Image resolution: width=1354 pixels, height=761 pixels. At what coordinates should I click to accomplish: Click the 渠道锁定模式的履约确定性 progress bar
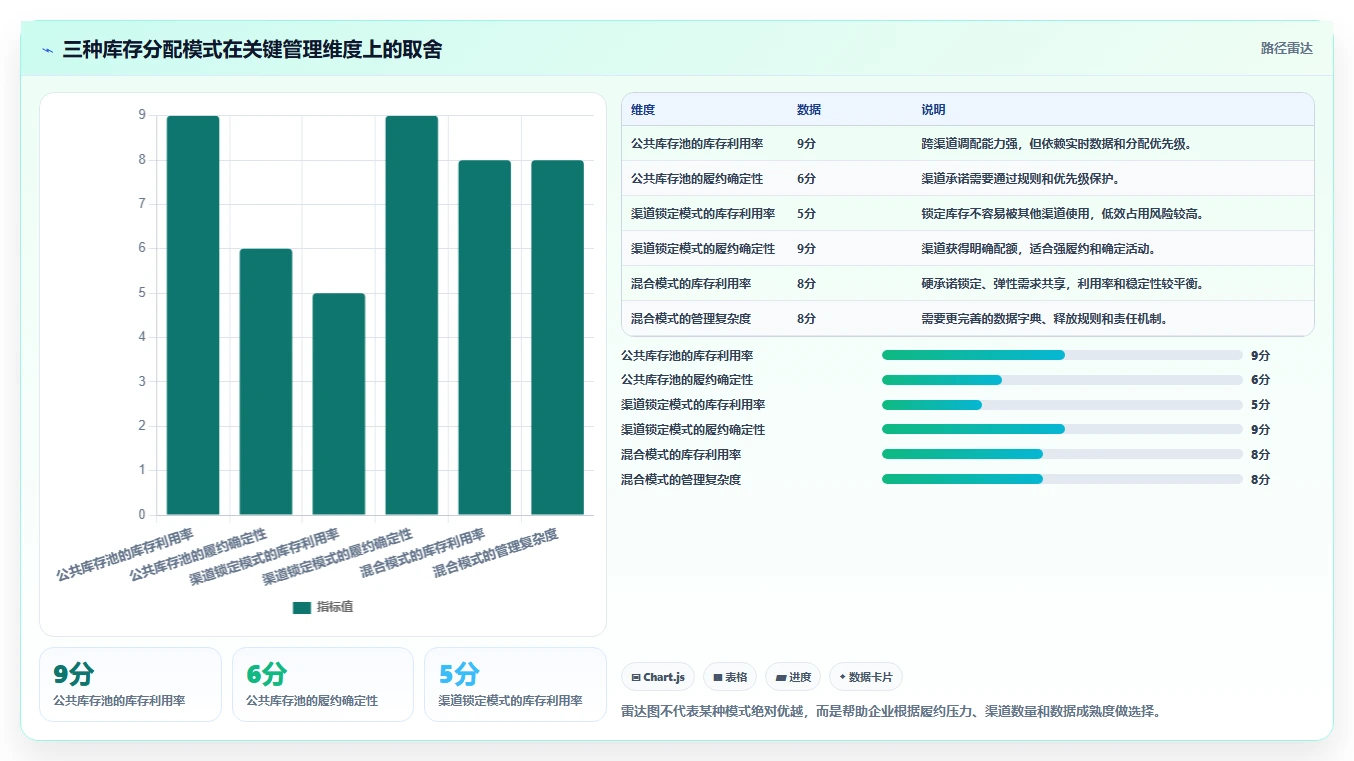click(x=1062, y=430)
